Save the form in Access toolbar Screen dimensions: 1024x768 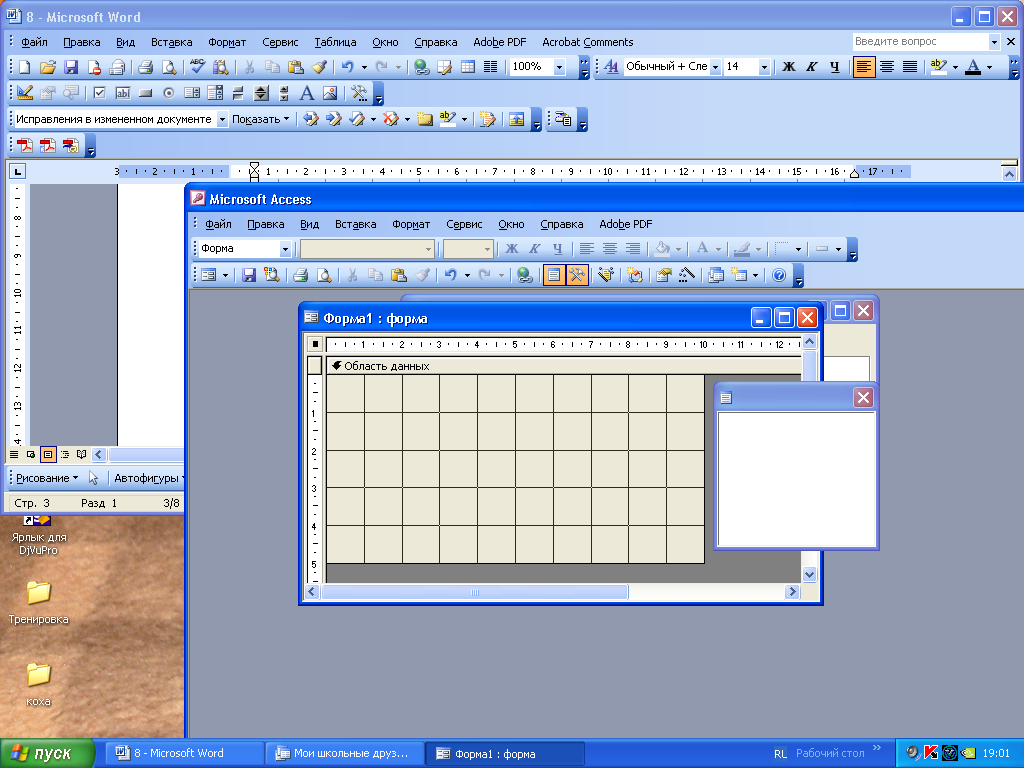pyautogui.click(x=249, y=275)
